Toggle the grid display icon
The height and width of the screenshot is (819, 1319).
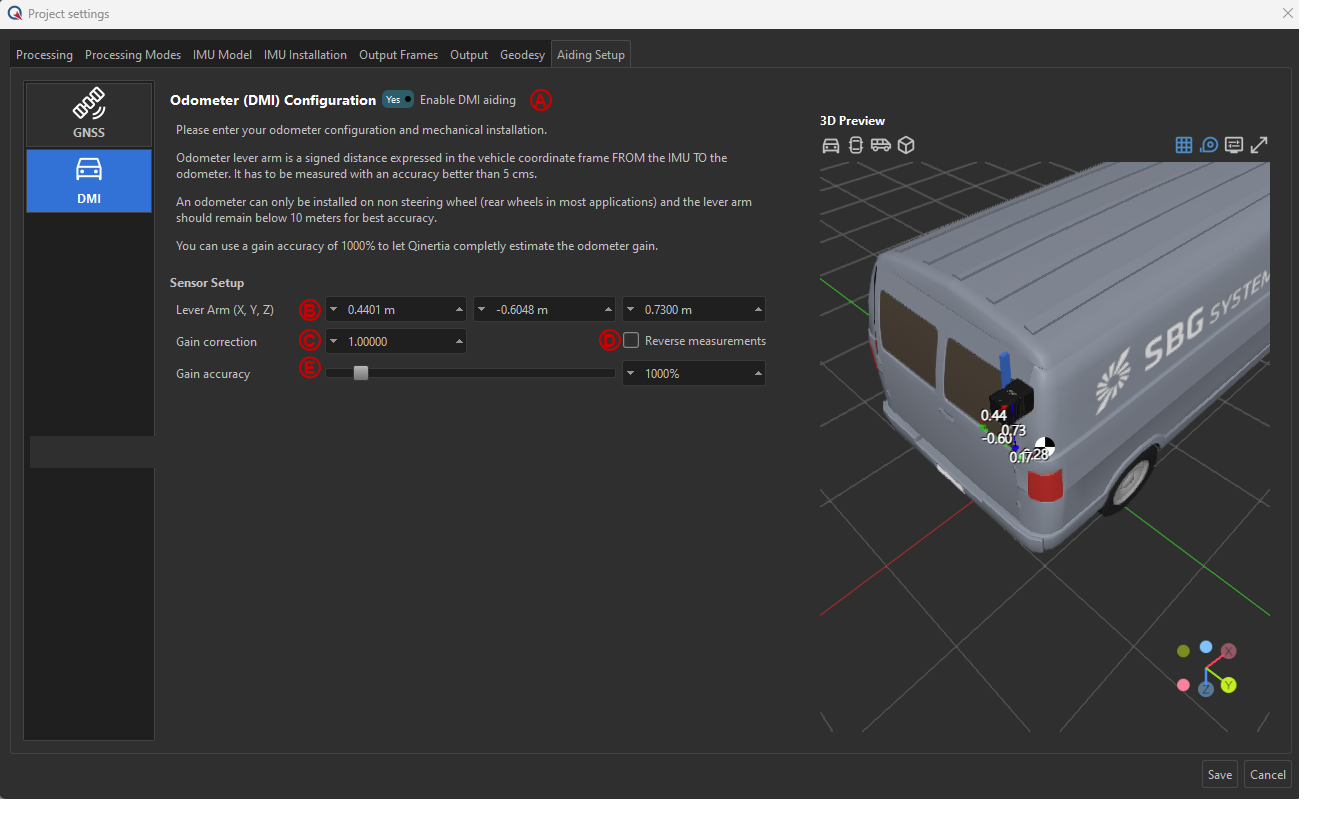[1184, 145]
